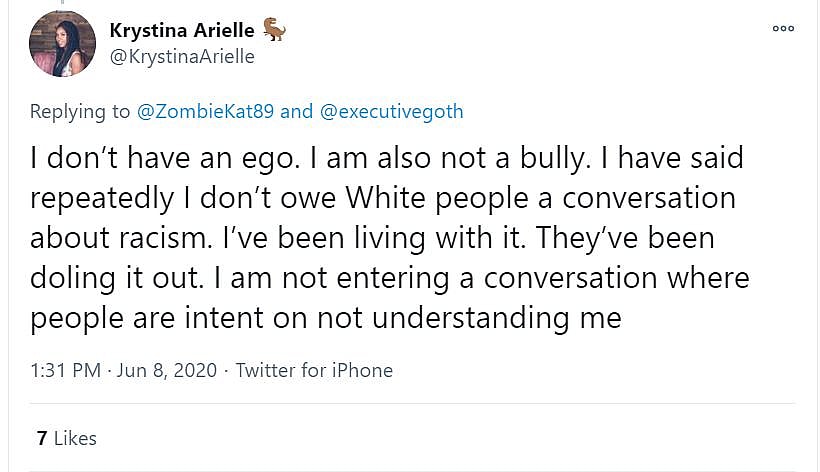The image size is (820, 472).
Task: Click the tweet line starting "repeatedly I don't owe"
Action: 382,197
